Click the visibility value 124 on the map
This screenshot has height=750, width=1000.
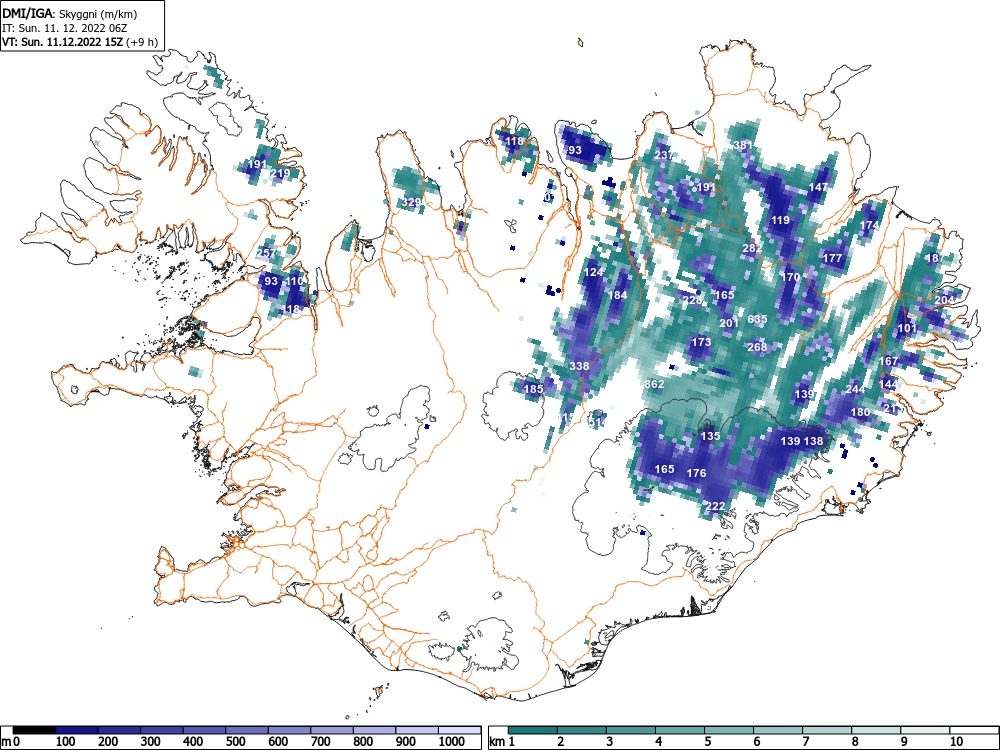pyautogui.click(x=594, y=272)
